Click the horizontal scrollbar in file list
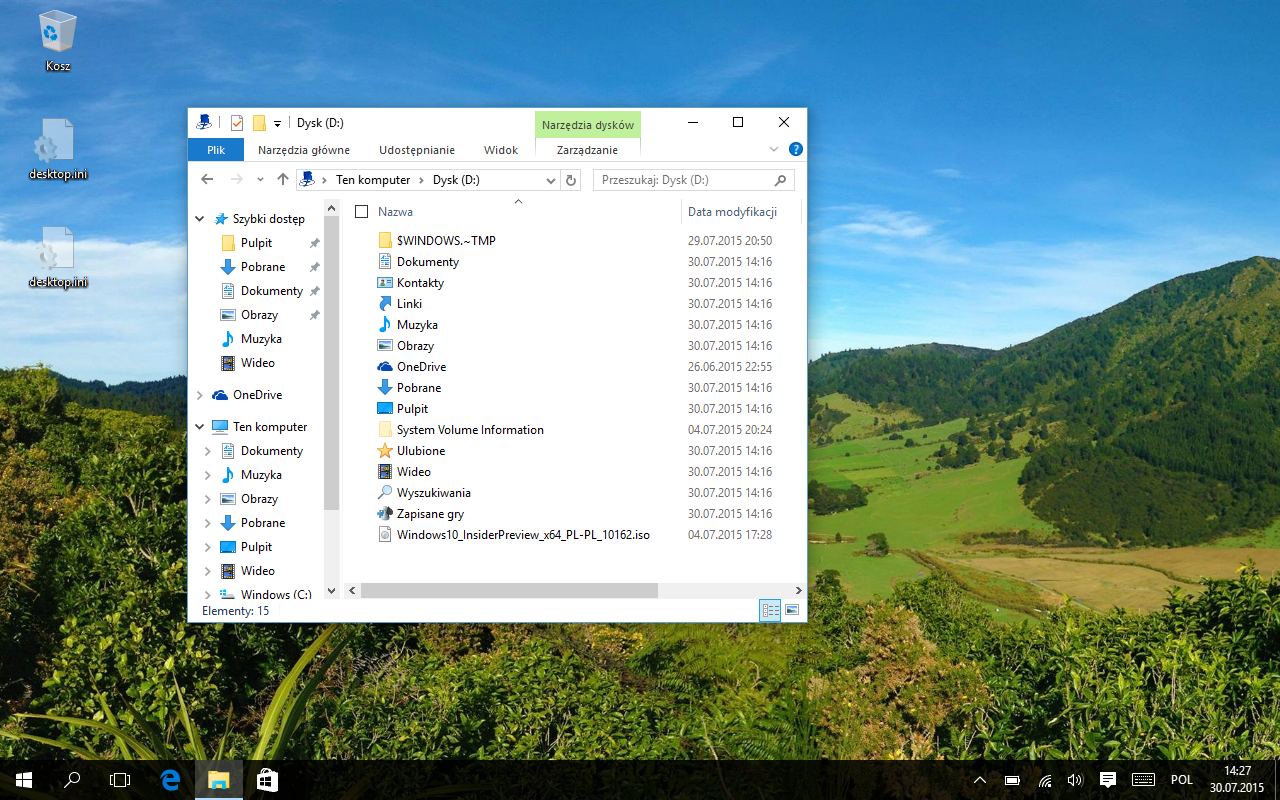This screenshot has height=800, width=1280. pos(508,591)
